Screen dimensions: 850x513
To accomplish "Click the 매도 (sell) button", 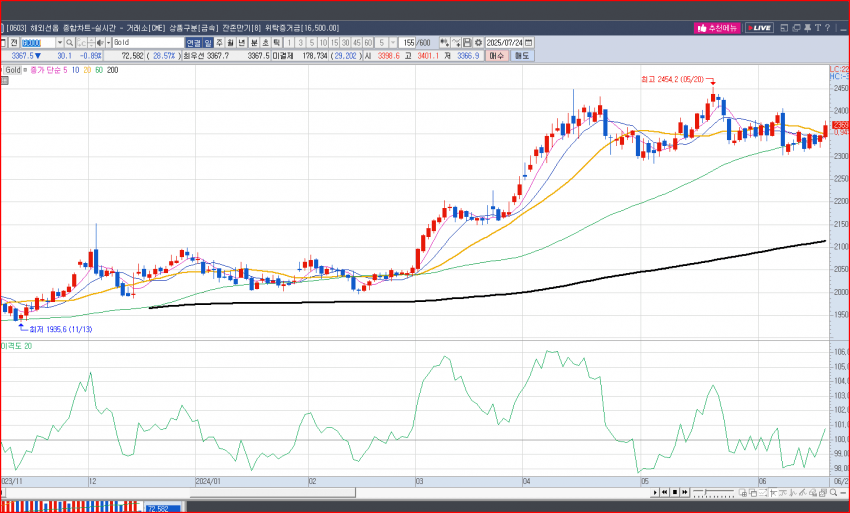I will [522, 56].
